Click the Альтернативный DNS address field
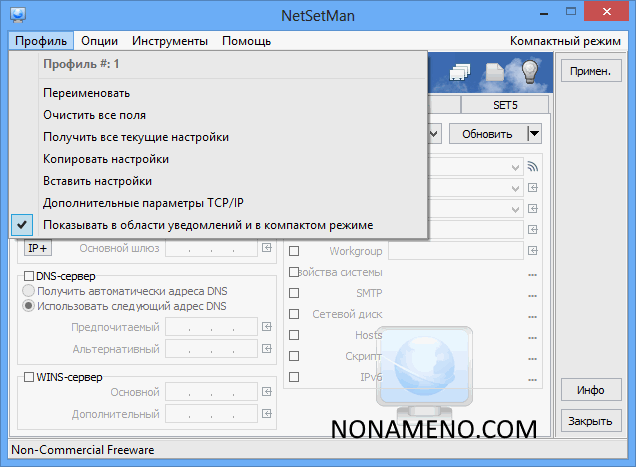The height and width of the screenshot is (467, 636). click(x=211, y=348)
